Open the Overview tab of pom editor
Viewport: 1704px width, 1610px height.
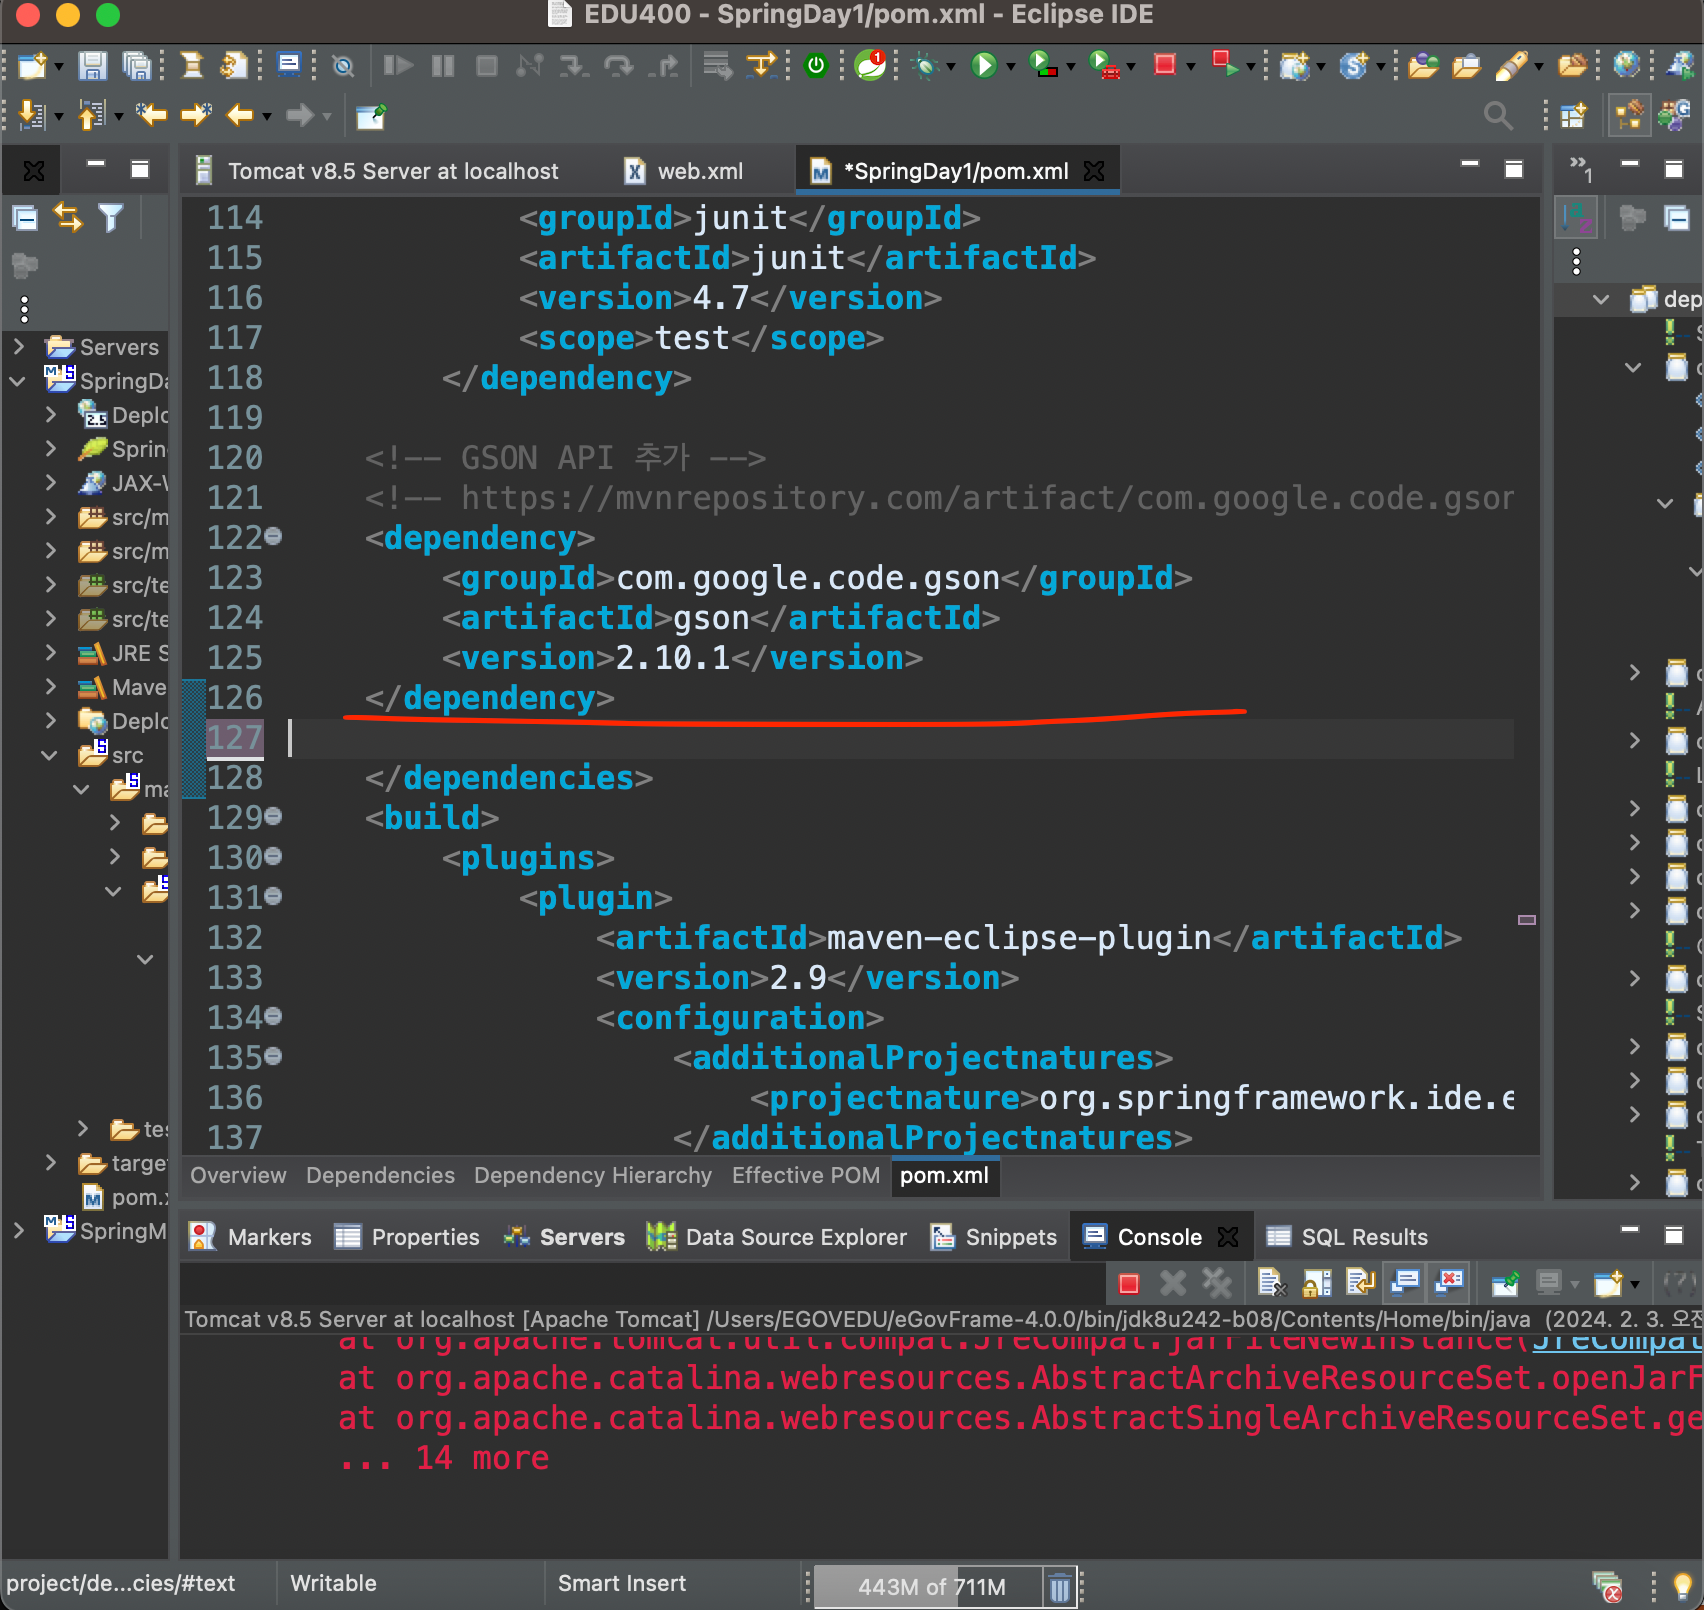coord(238,1176)
